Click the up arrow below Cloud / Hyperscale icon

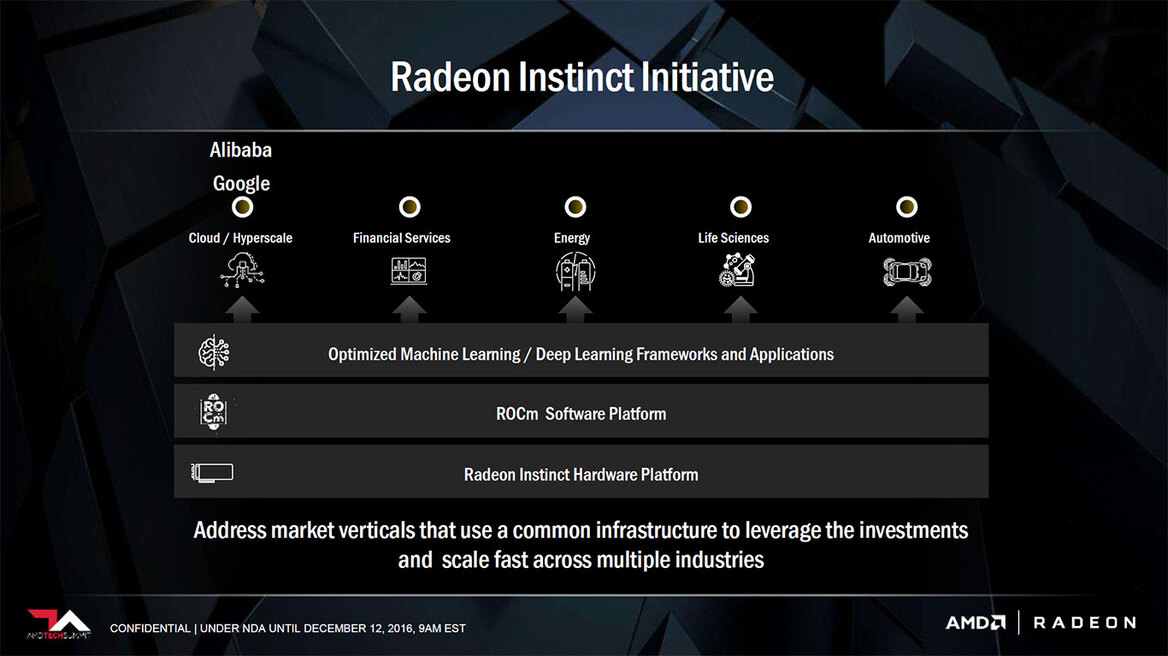(x=242, y=310)
